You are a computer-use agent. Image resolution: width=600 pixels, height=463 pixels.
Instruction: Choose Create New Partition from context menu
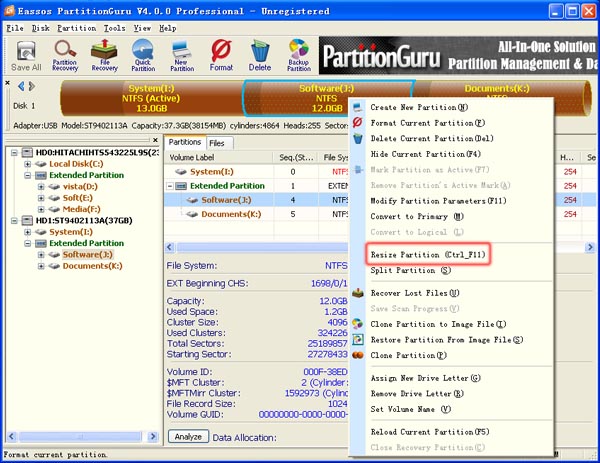pos(452,108)
